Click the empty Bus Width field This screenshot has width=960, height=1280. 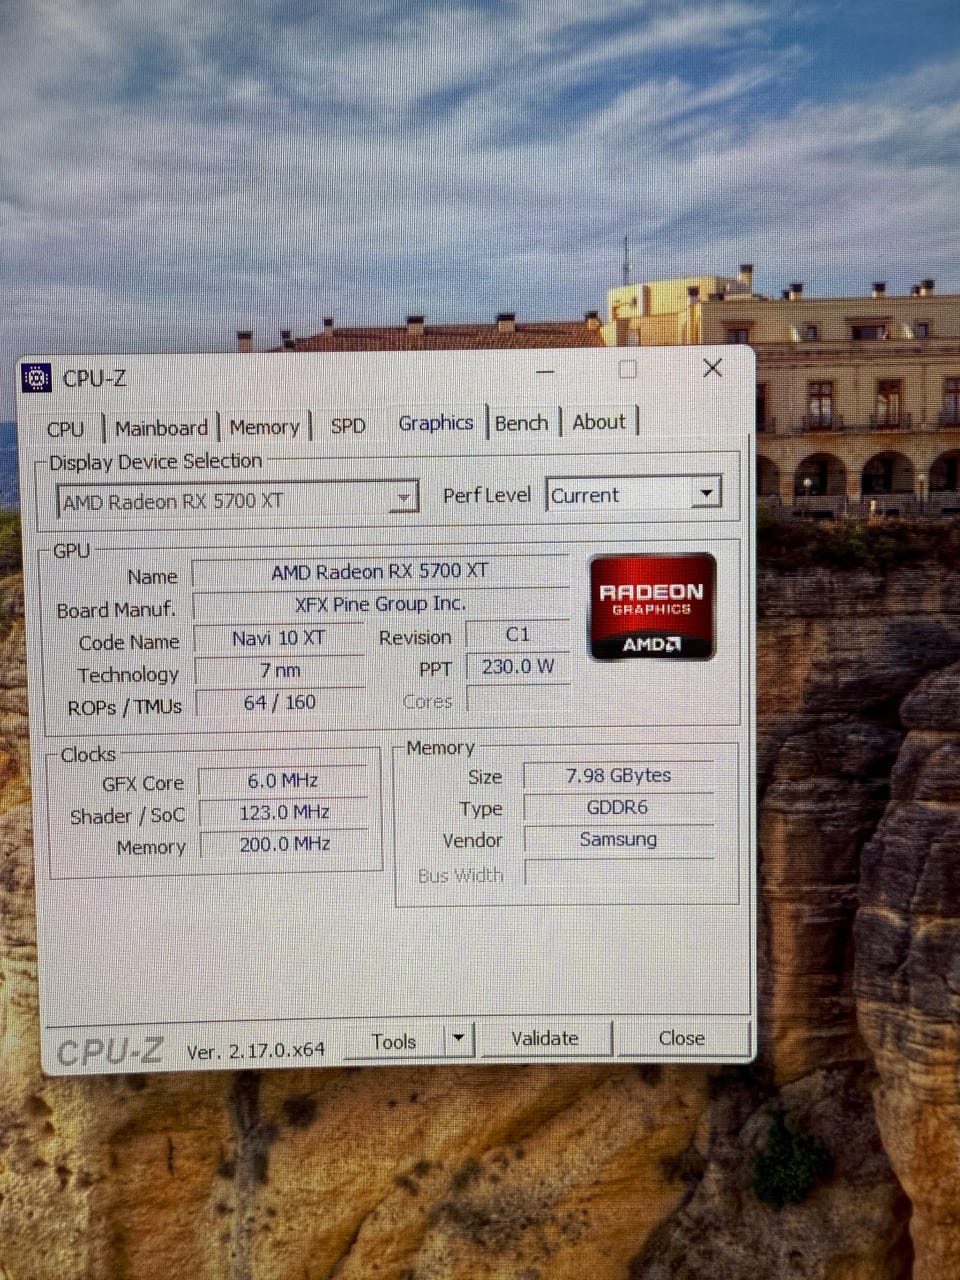[x=620, y=873]
